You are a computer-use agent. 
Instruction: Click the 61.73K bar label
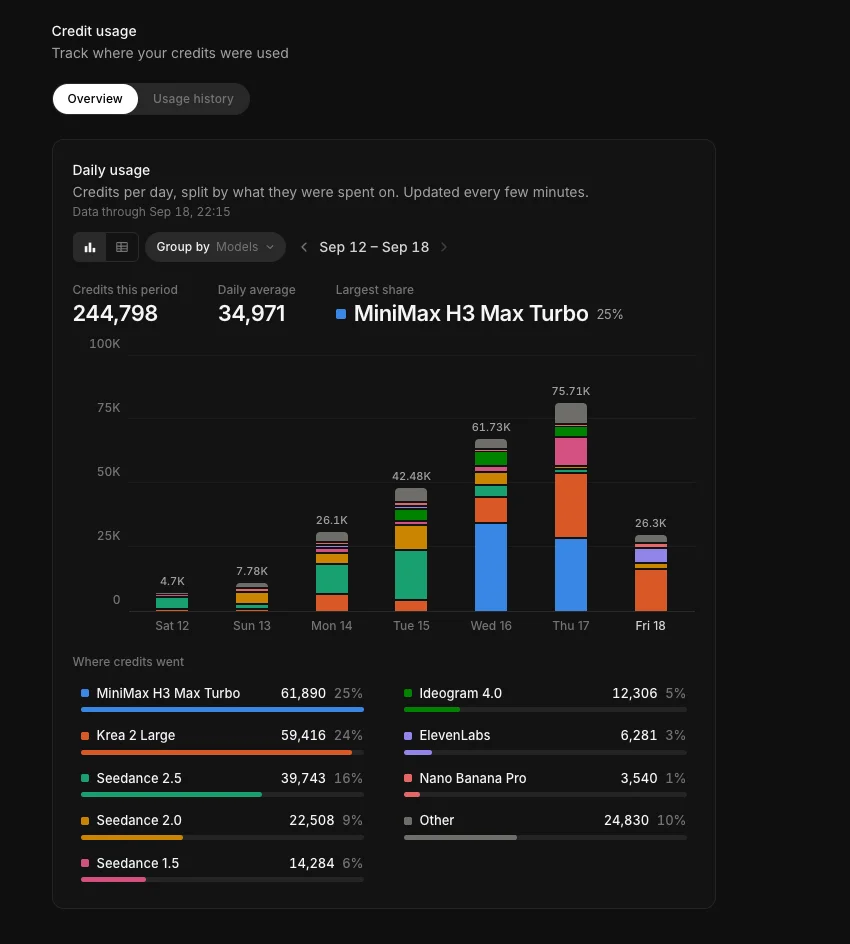coord(491,427)
